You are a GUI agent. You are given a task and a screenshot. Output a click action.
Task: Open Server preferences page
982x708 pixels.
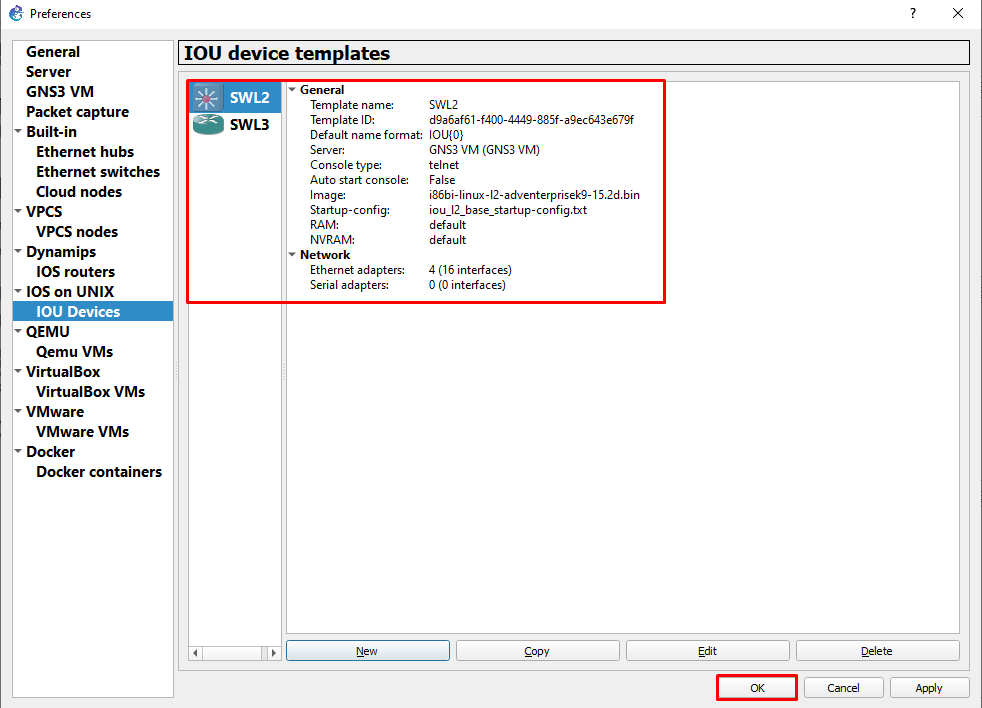pyautogui.click(x=48, y=72)
